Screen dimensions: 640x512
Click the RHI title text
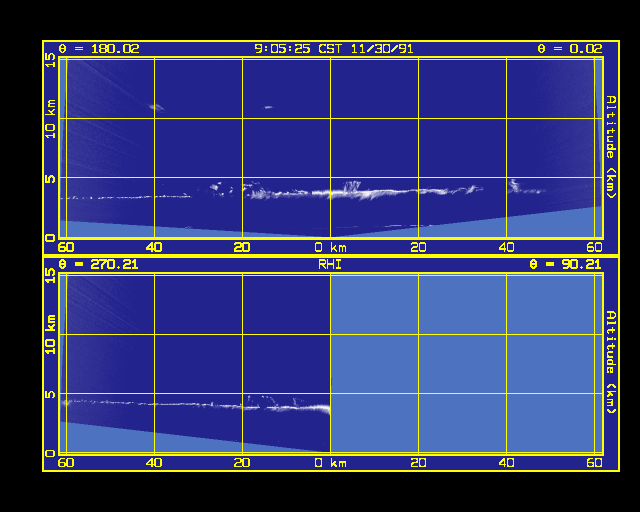330,265
